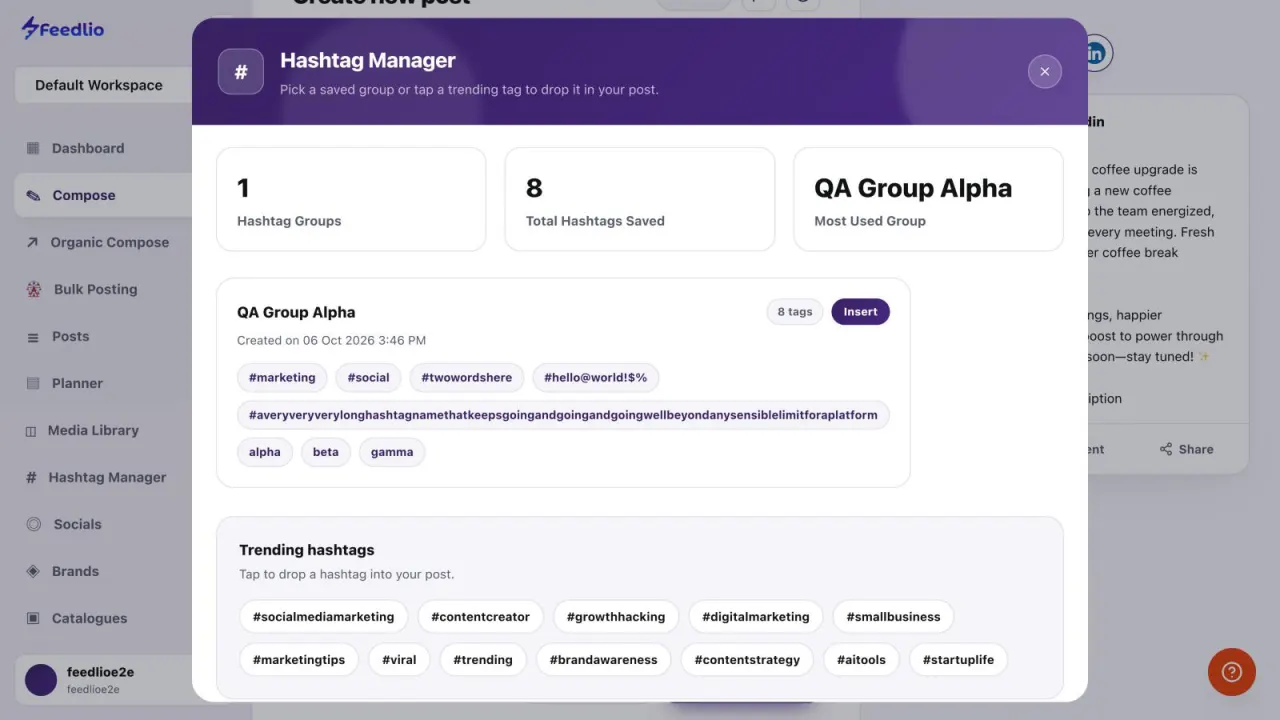Click the Hashtag Manager hash icon in sidebar
Image resolution: width=1280 pixels, height=720 pixels.
click(31, 478)
